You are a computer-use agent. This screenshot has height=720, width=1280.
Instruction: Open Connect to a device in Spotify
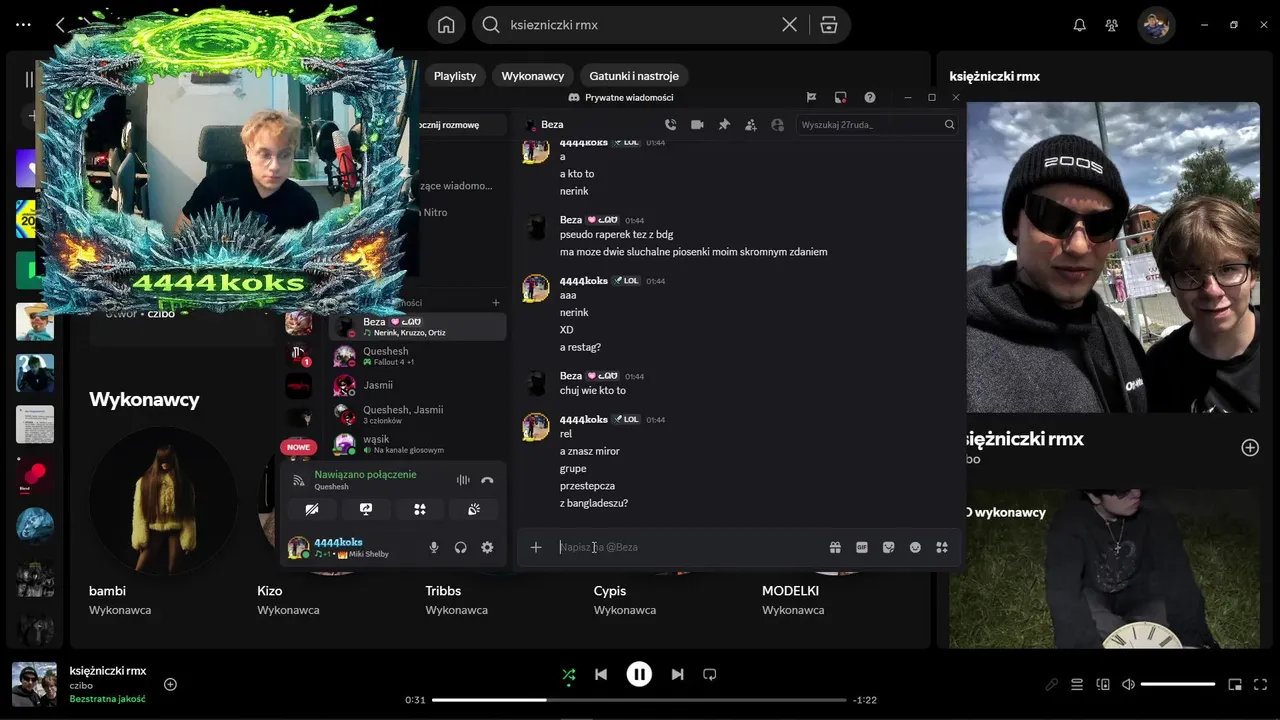pos(1103,684)
